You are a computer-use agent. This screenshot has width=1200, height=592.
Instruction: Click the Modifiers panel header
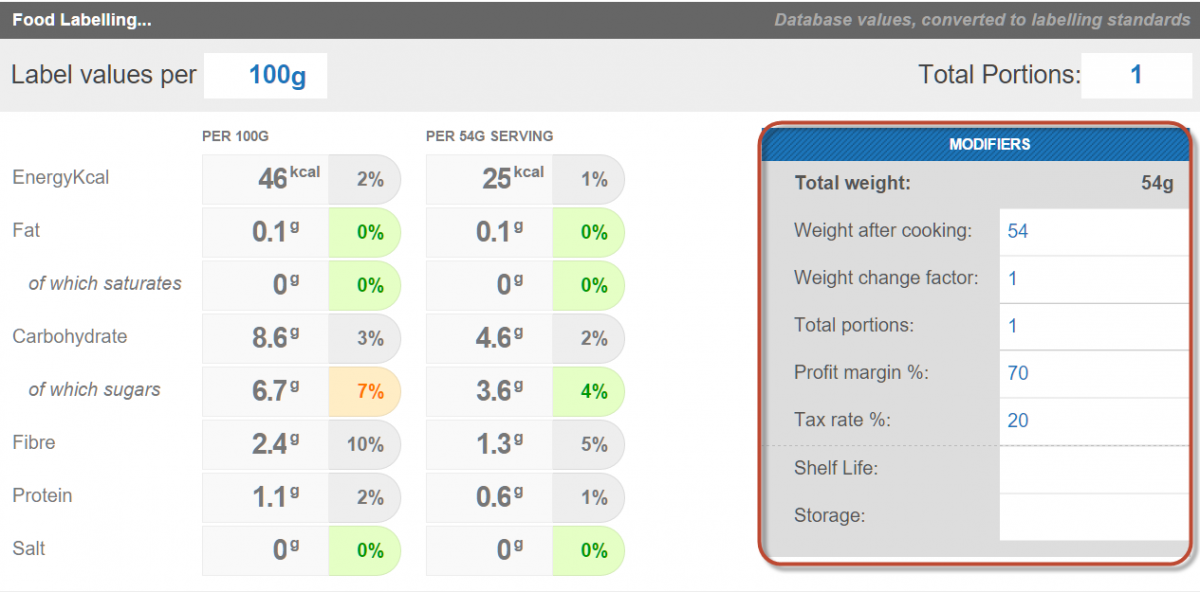976,144
